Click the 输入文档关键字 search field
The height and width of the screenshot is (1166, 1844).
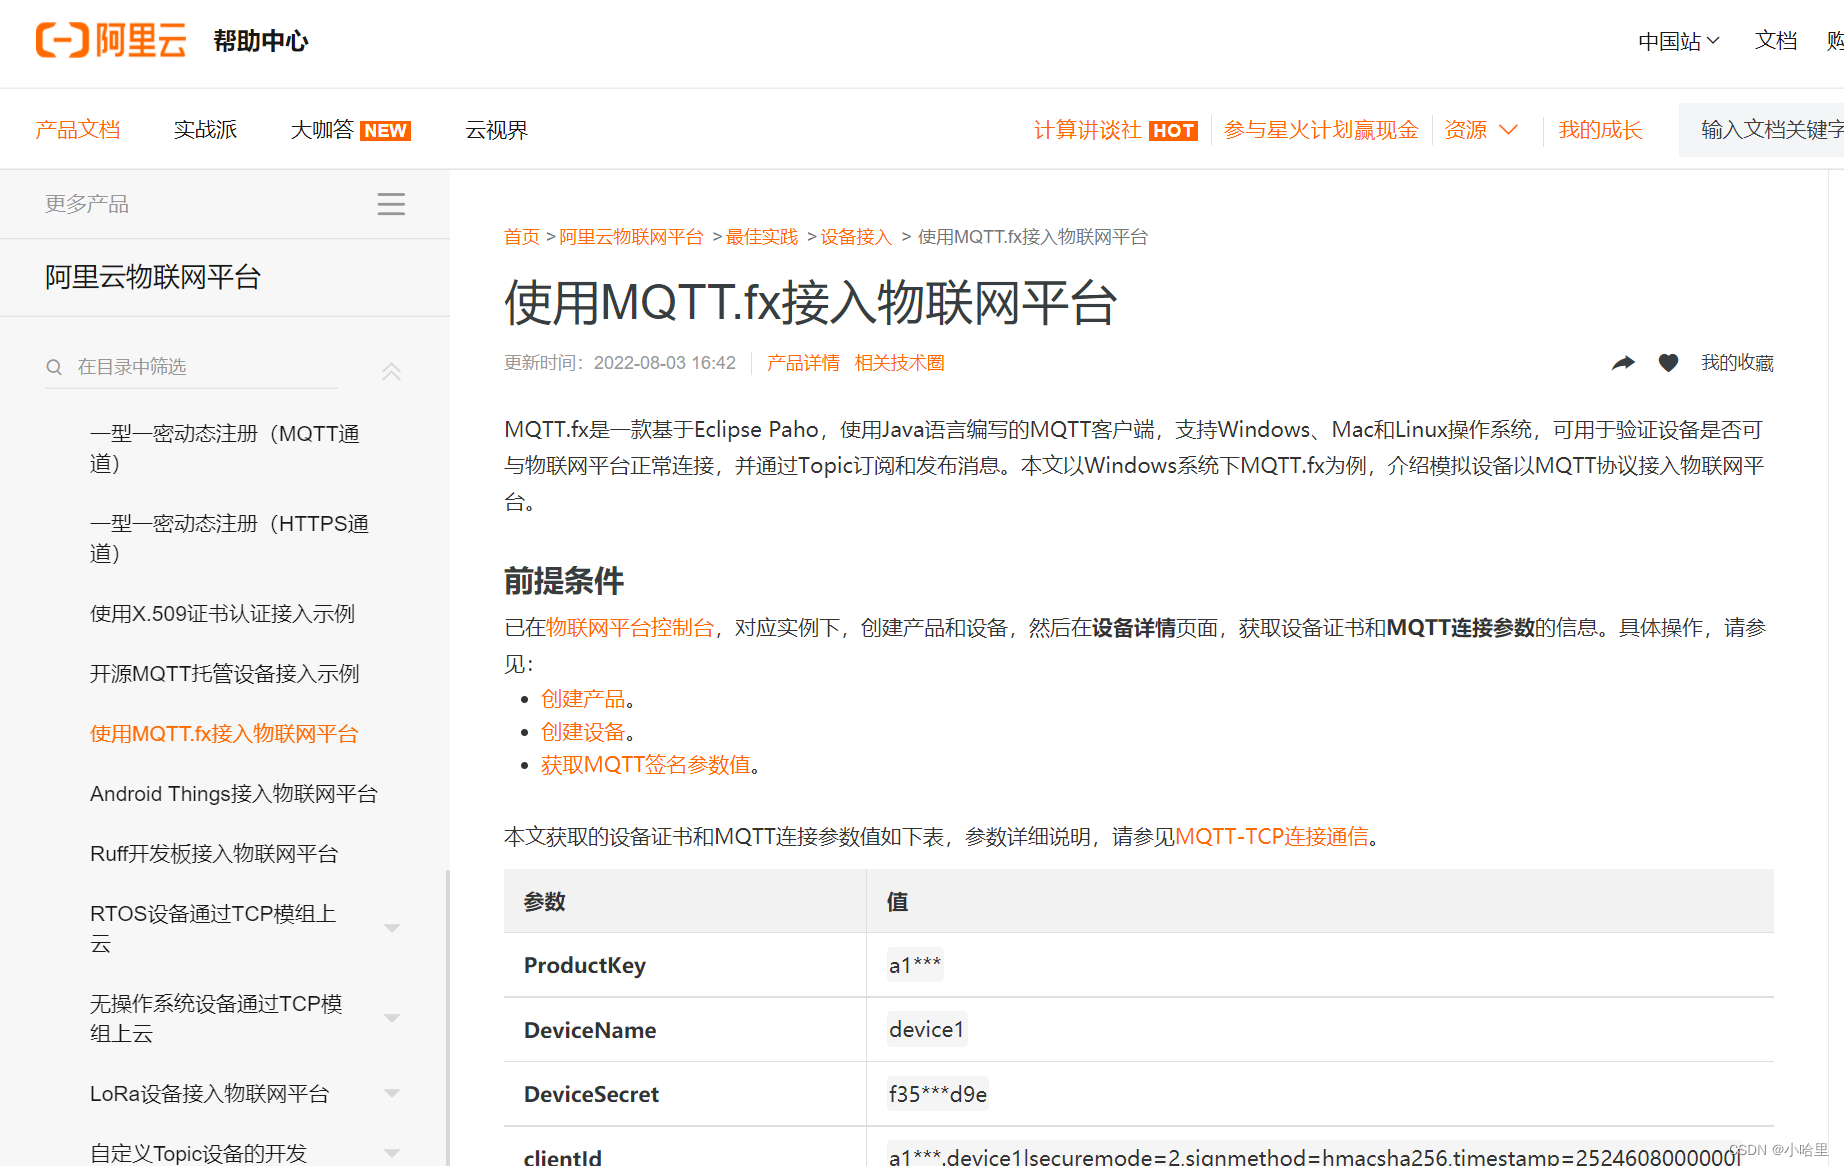tap(1770, 129)
